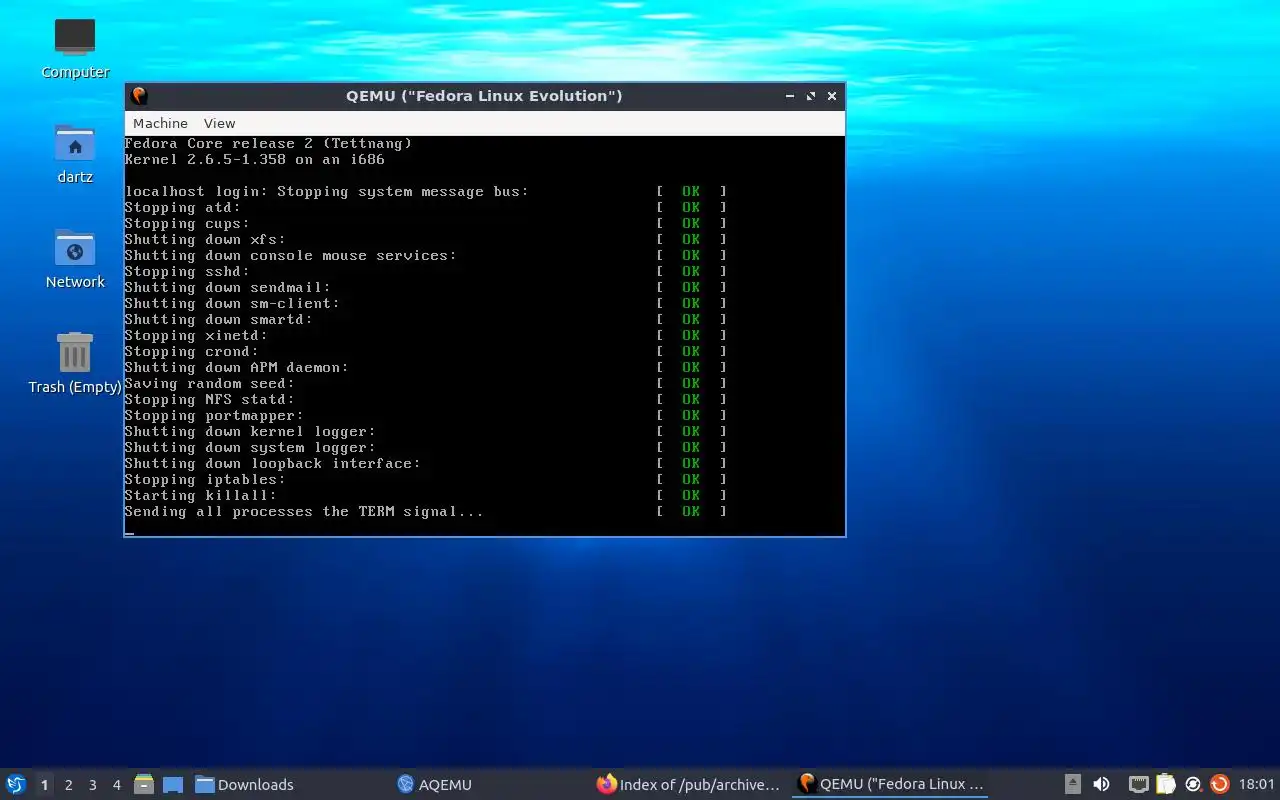Open the network connection tray icon
This screenshot has height=800, width=1280.
click(x=1138, y=784)
